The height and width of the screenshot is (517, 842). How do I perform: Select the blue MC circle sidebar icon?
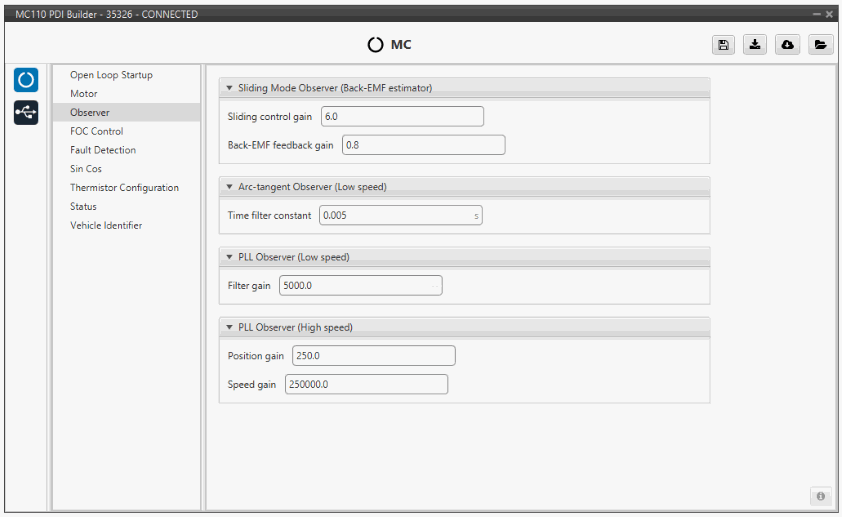click(x=26, y=80)
